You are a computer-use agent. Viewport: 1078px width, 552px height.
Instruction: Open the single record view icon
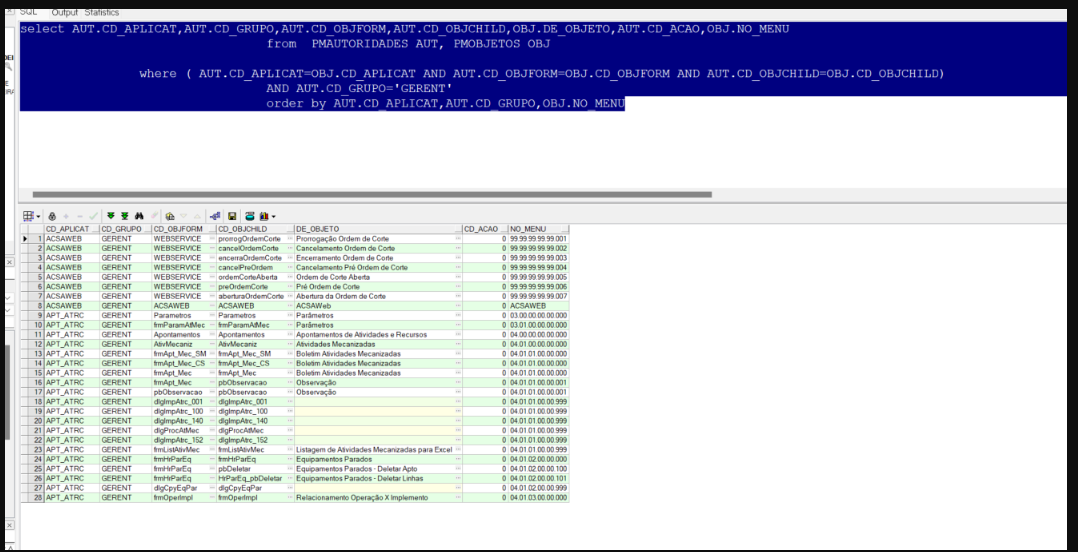point(170,216)
